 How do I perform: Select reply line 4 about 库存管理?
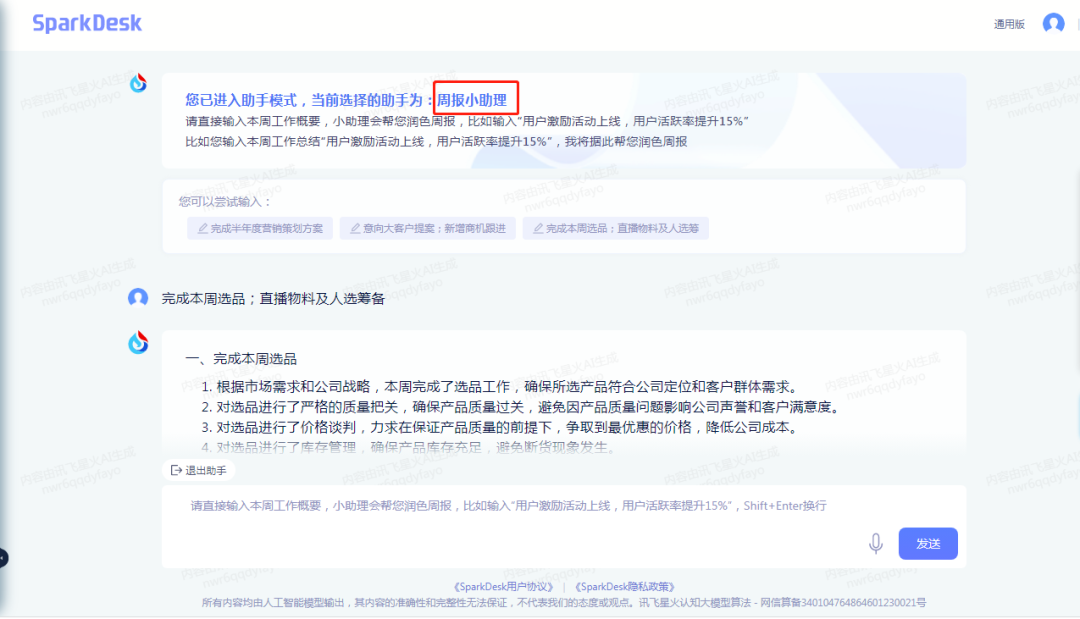coord(409,447)
